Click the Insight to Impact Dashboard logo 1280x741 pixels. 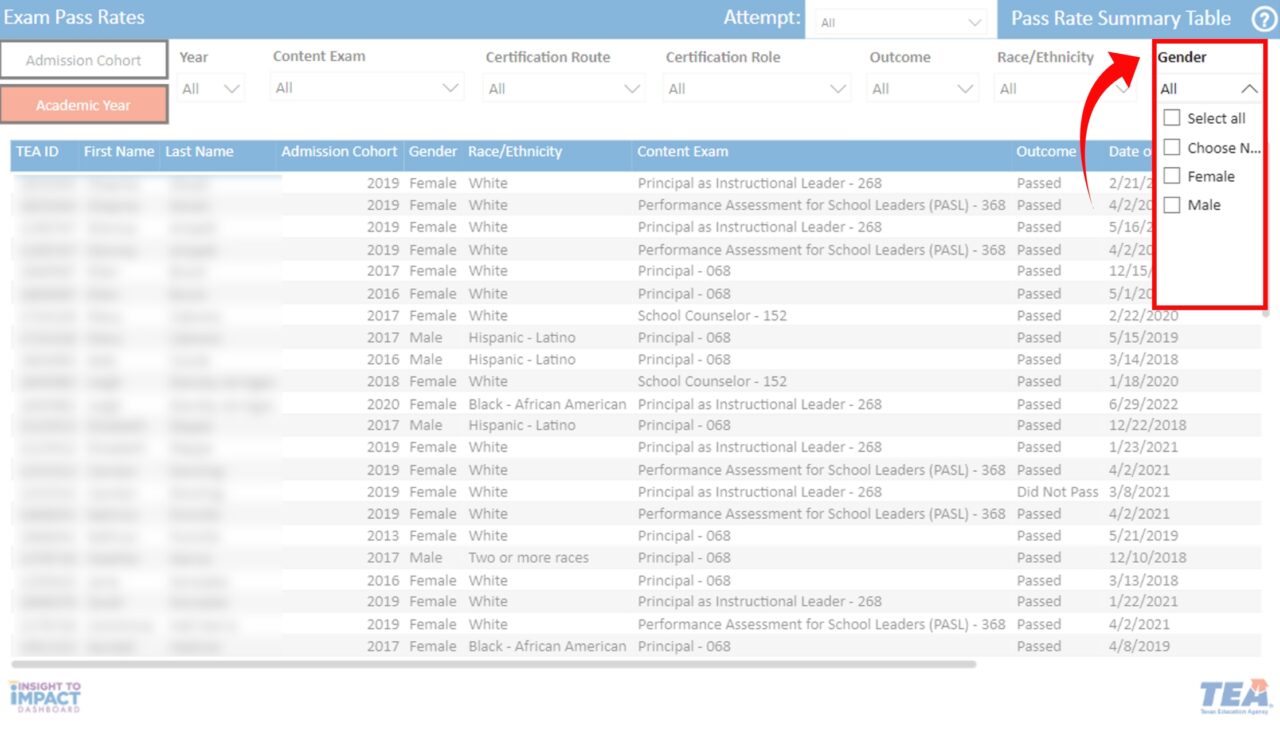click(45, 696)
